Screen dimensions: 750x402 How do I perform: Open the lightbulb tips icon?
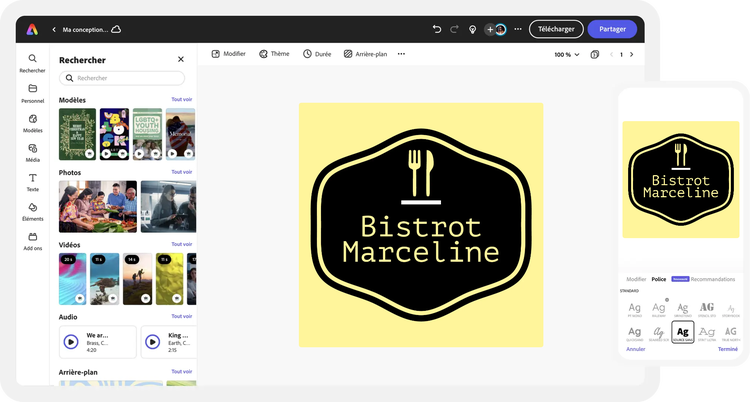[472, 30]
